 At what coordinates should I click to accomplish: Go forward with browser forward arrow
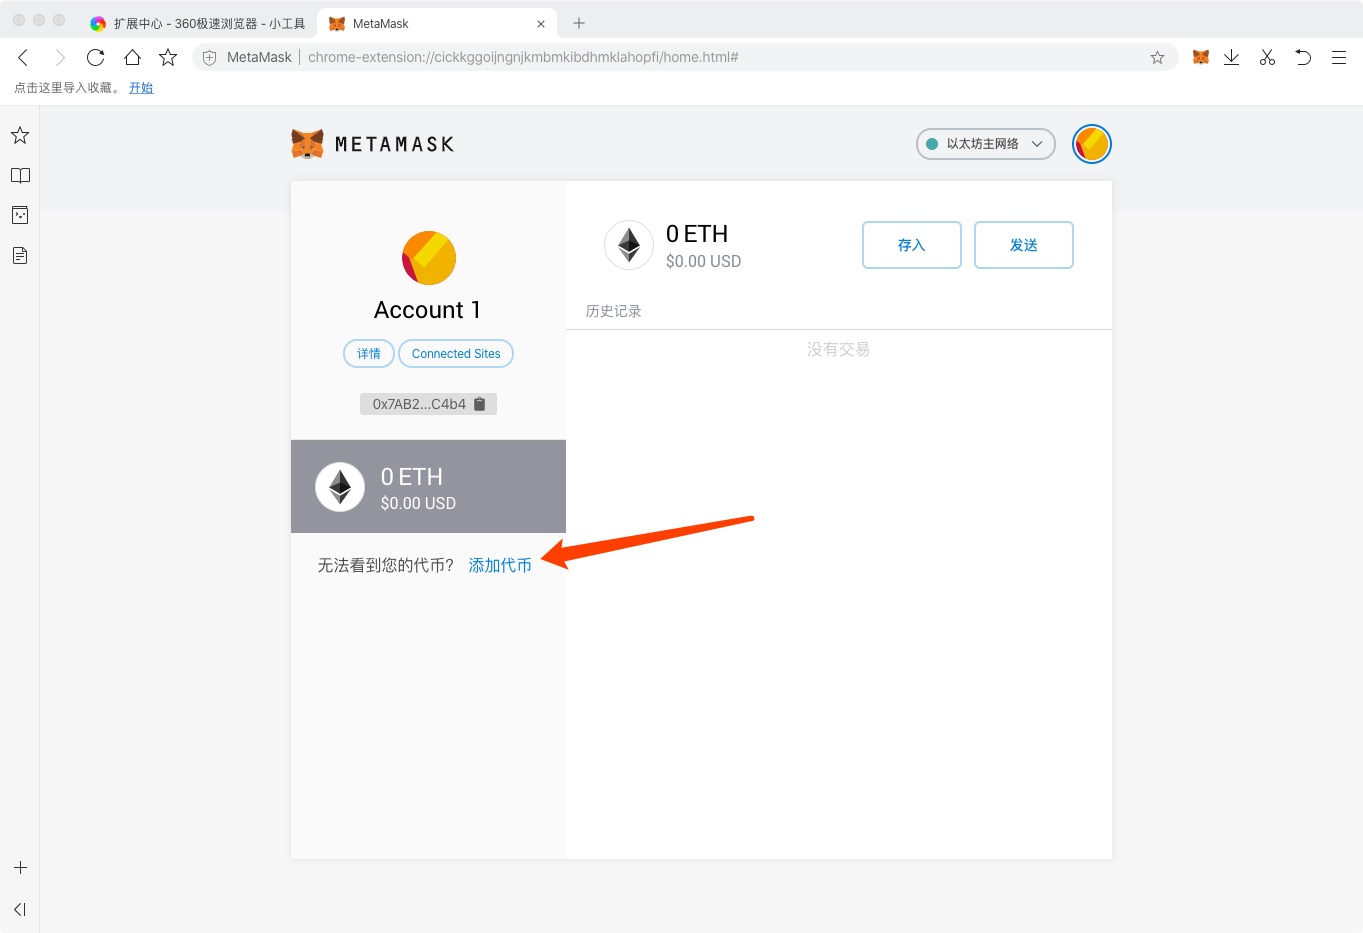[x=59, y=57]
